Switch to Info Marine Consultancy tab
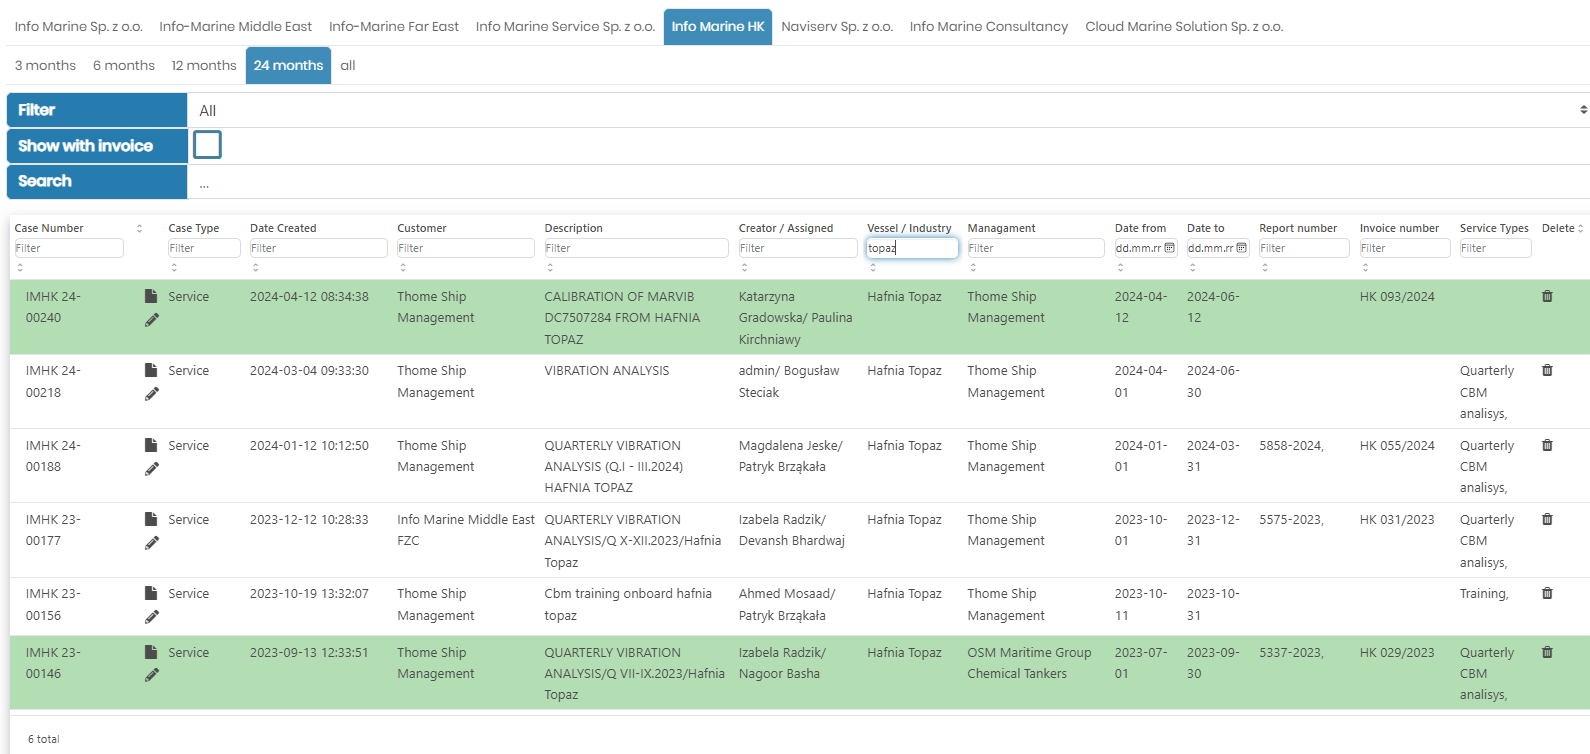Viewport: 1590px width, 754px height. [x=988, y=26]
